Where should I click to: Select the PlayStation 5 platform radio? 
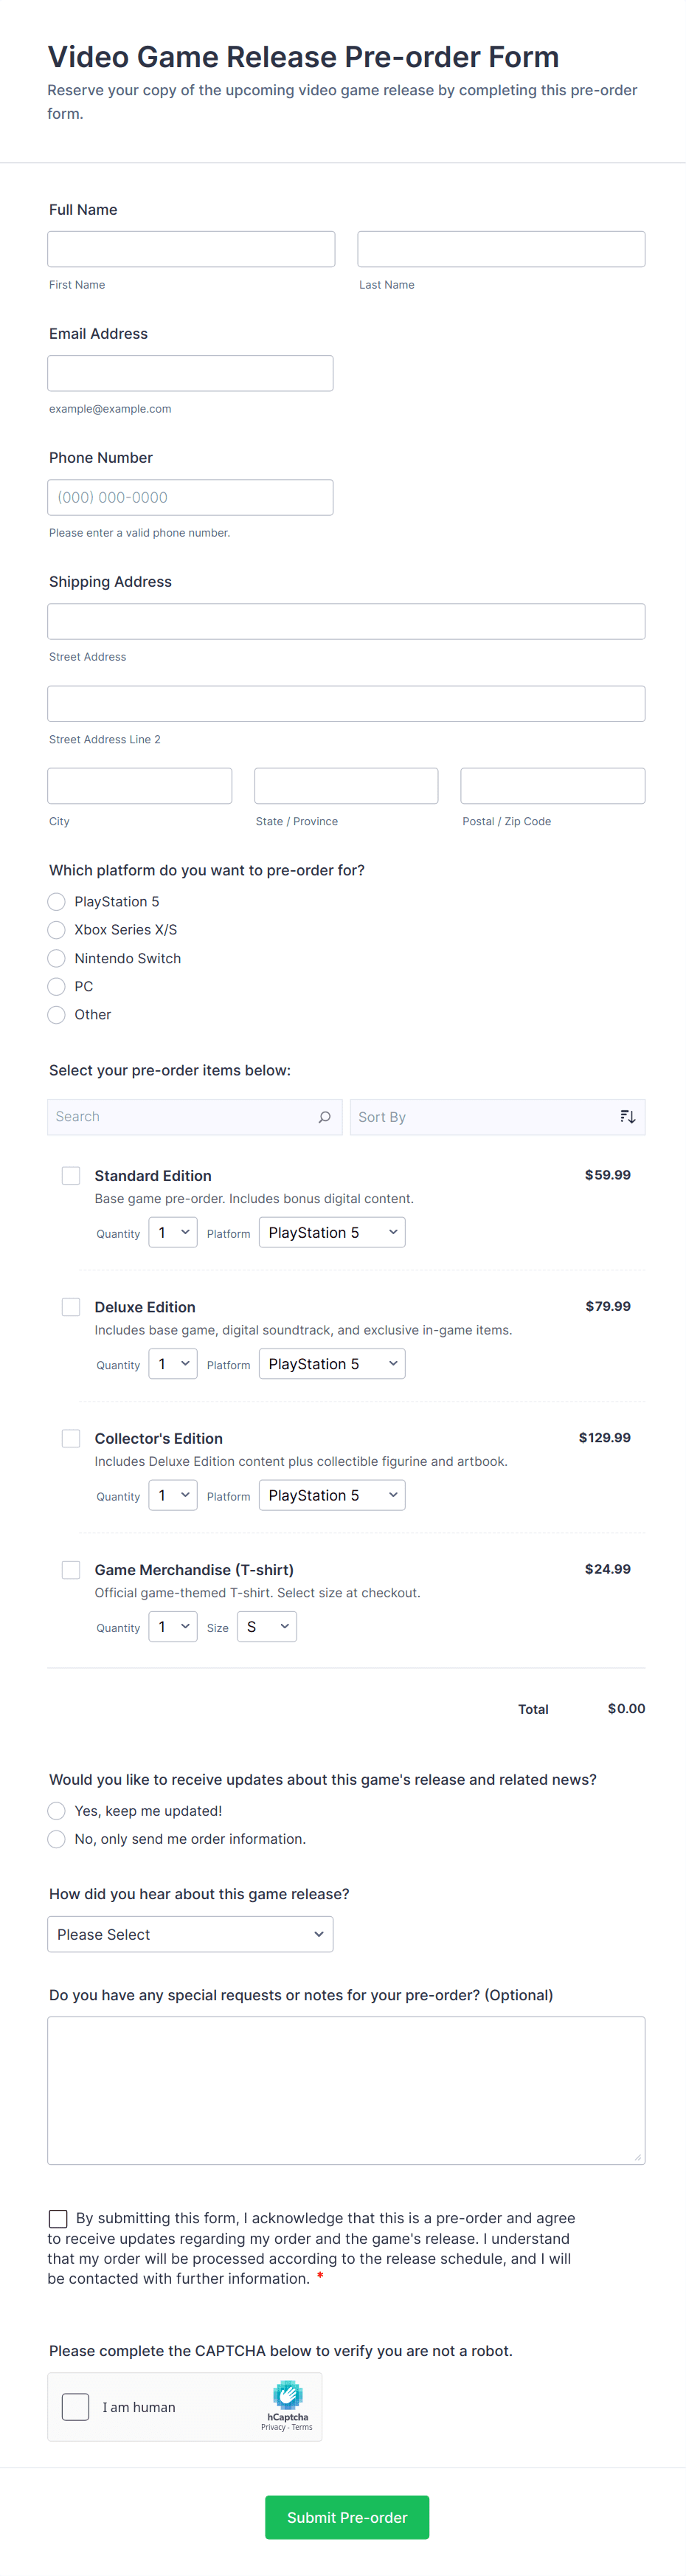[57, 902]
